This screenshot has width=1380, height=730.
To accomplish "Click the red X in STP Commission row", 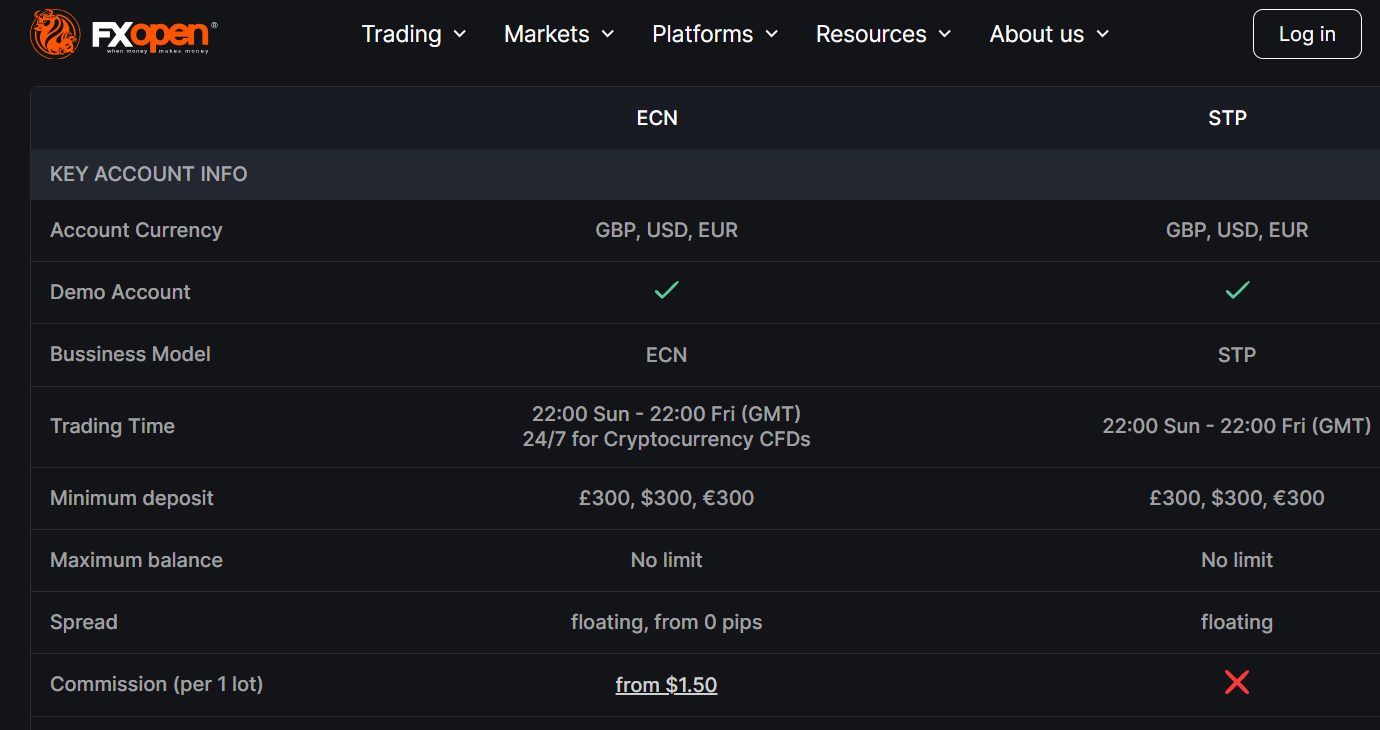I will [1237, 683].
